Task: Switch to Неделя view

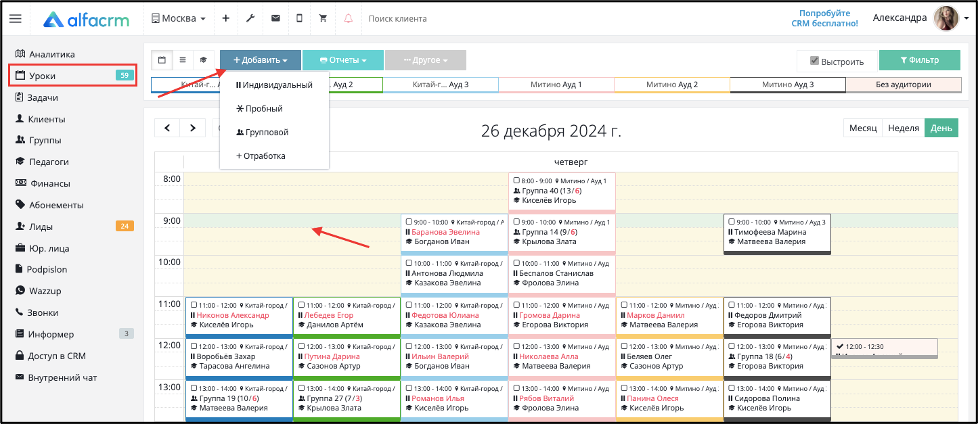Action: [x=903, y=128]
